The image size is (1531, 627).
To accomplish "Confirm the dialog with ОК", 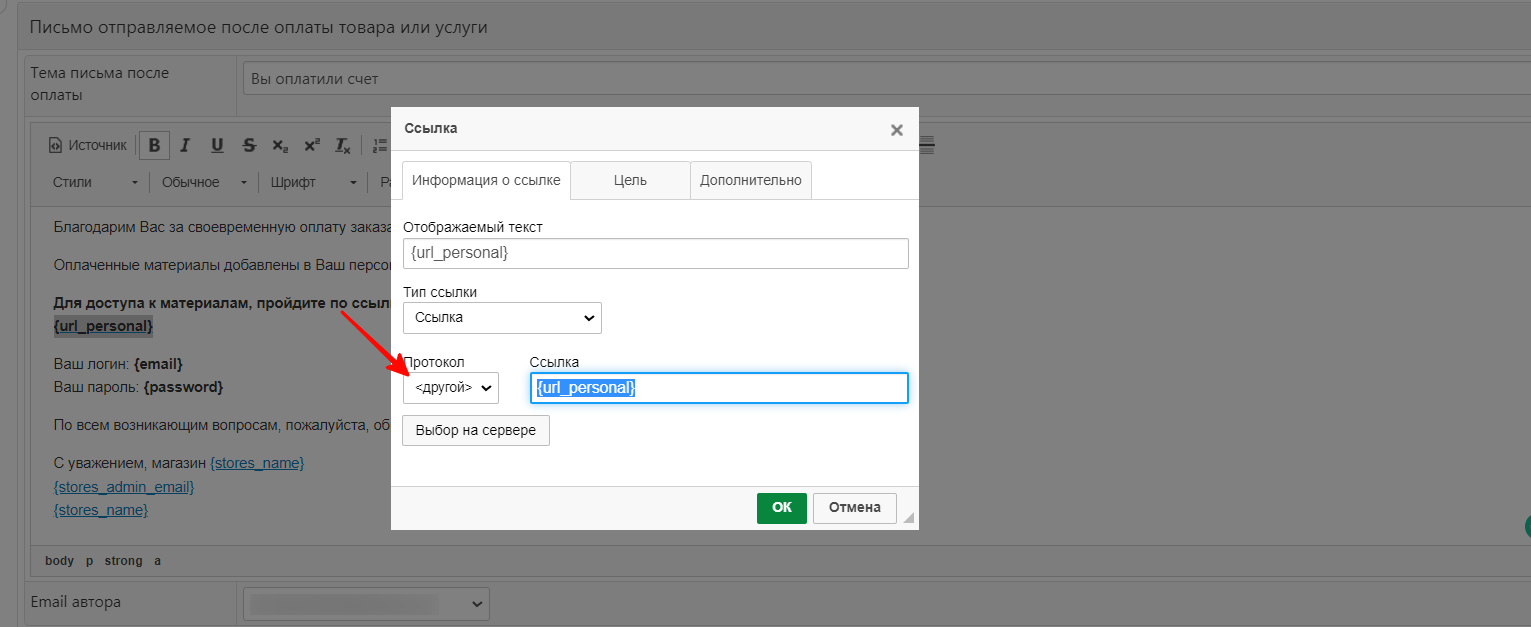I will coord(782,508).
